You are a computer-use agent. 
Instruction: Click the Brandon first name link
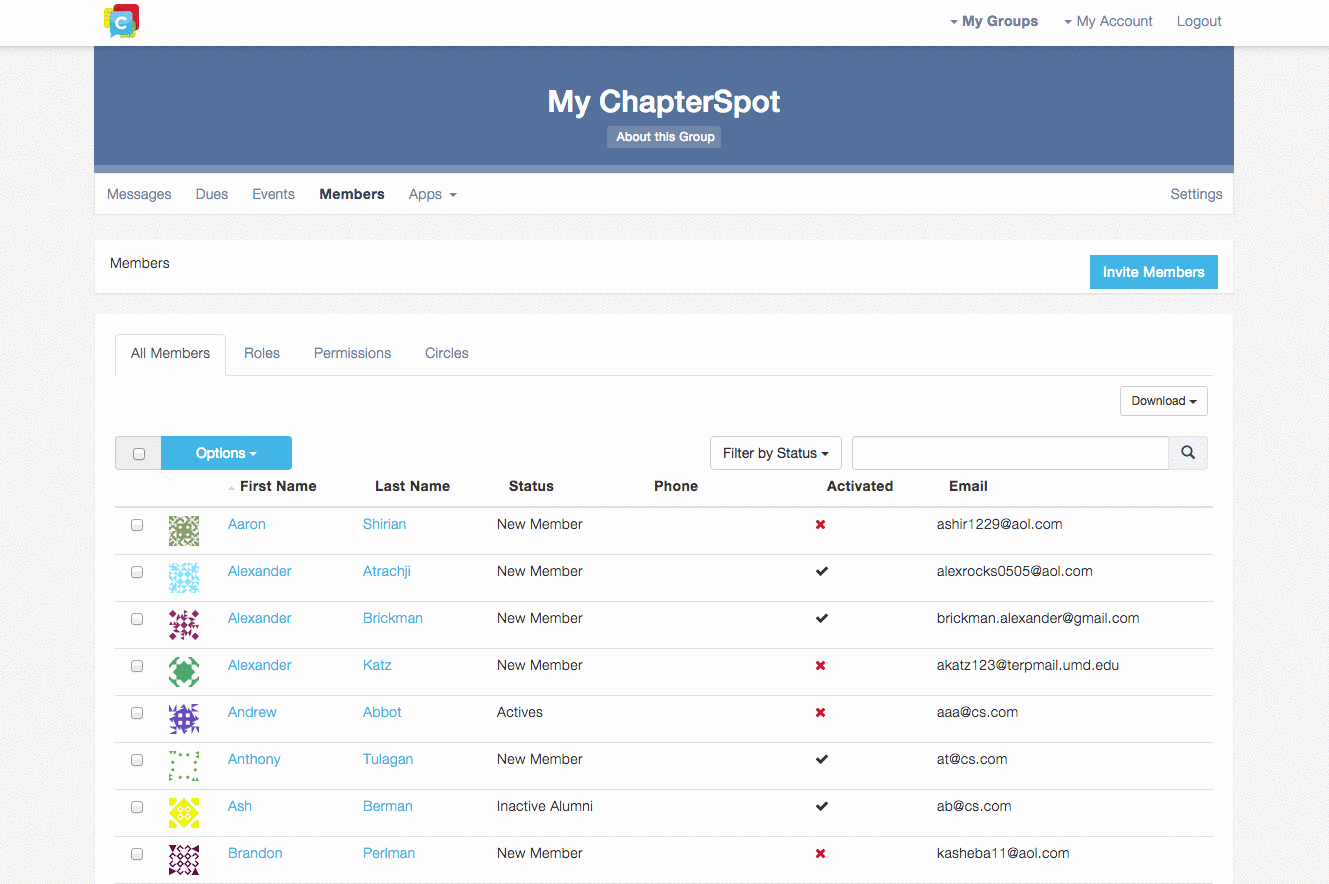point(255,853)
